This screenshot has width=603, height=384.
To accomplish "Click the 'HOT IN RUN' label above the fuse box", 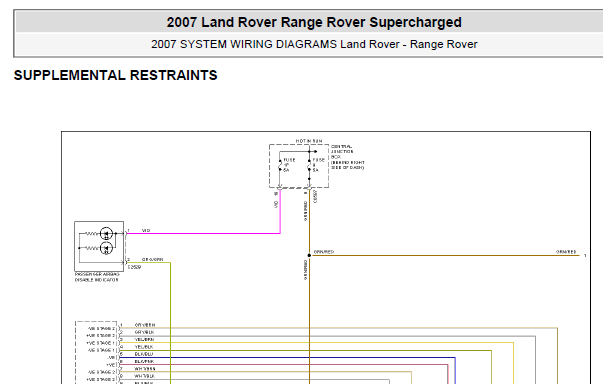I will point(309,141).
